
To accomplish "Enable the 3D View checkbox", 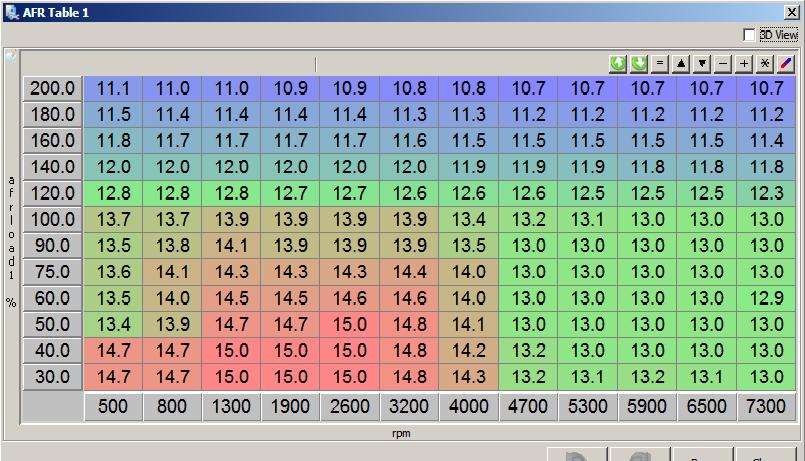I will coord(750,35).
